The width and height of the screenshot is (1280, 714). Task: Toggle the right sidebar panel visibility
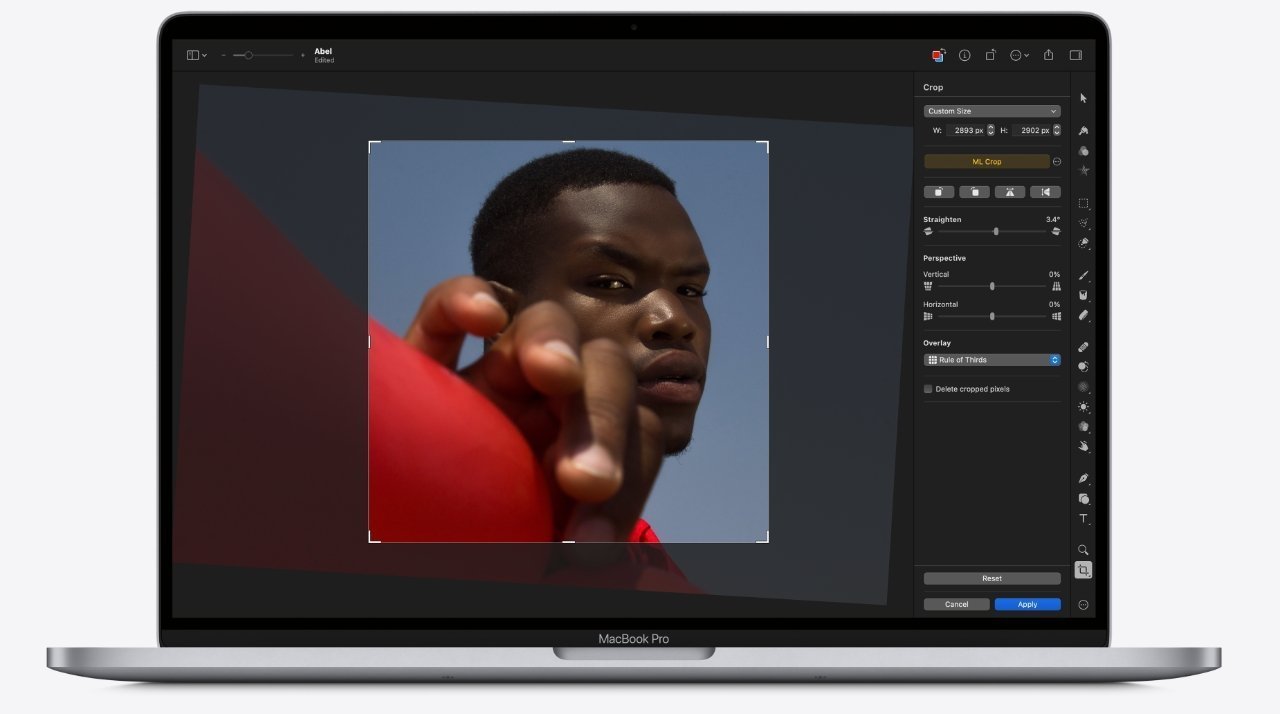coord(1076,55)
